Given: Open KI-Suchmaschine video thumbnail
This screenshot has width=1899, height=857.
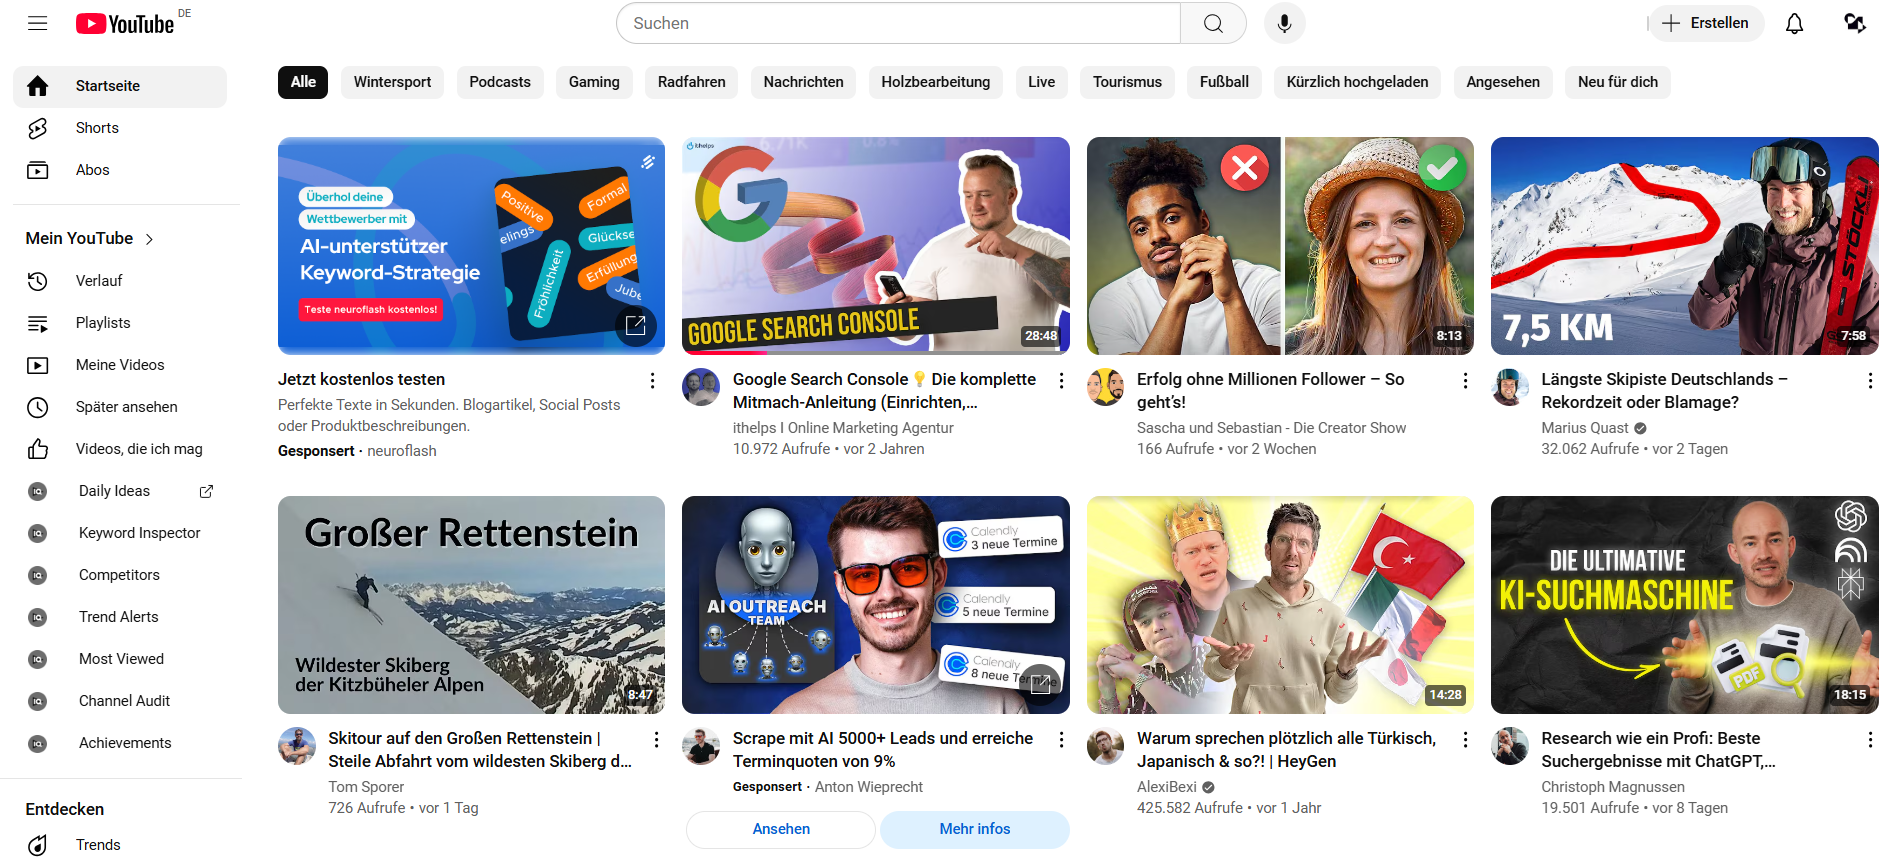Looking at the screenshot, I should point(1685,605).
